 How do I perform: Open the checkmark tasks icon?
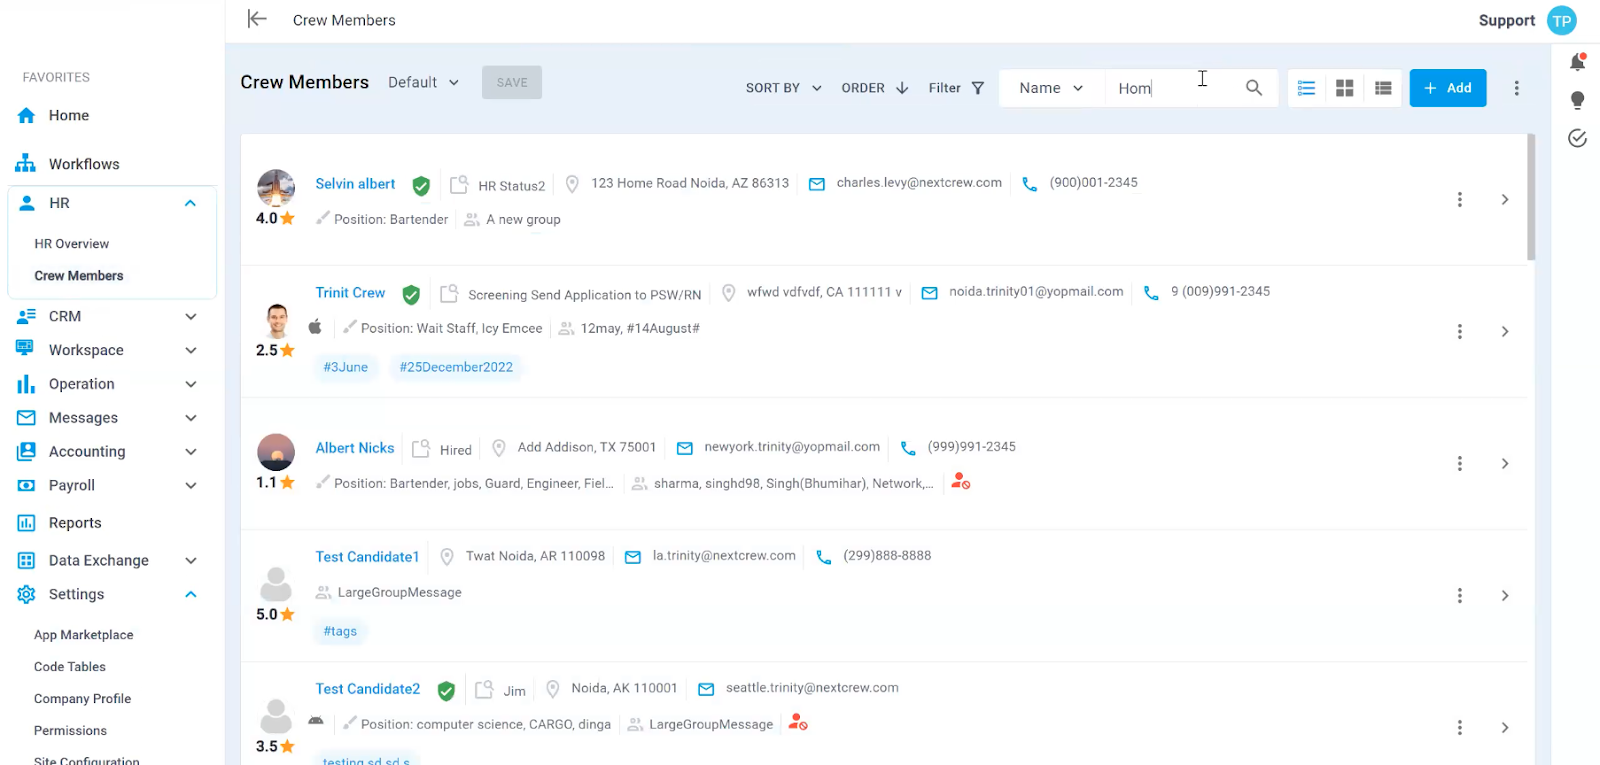click(1577, 138)
